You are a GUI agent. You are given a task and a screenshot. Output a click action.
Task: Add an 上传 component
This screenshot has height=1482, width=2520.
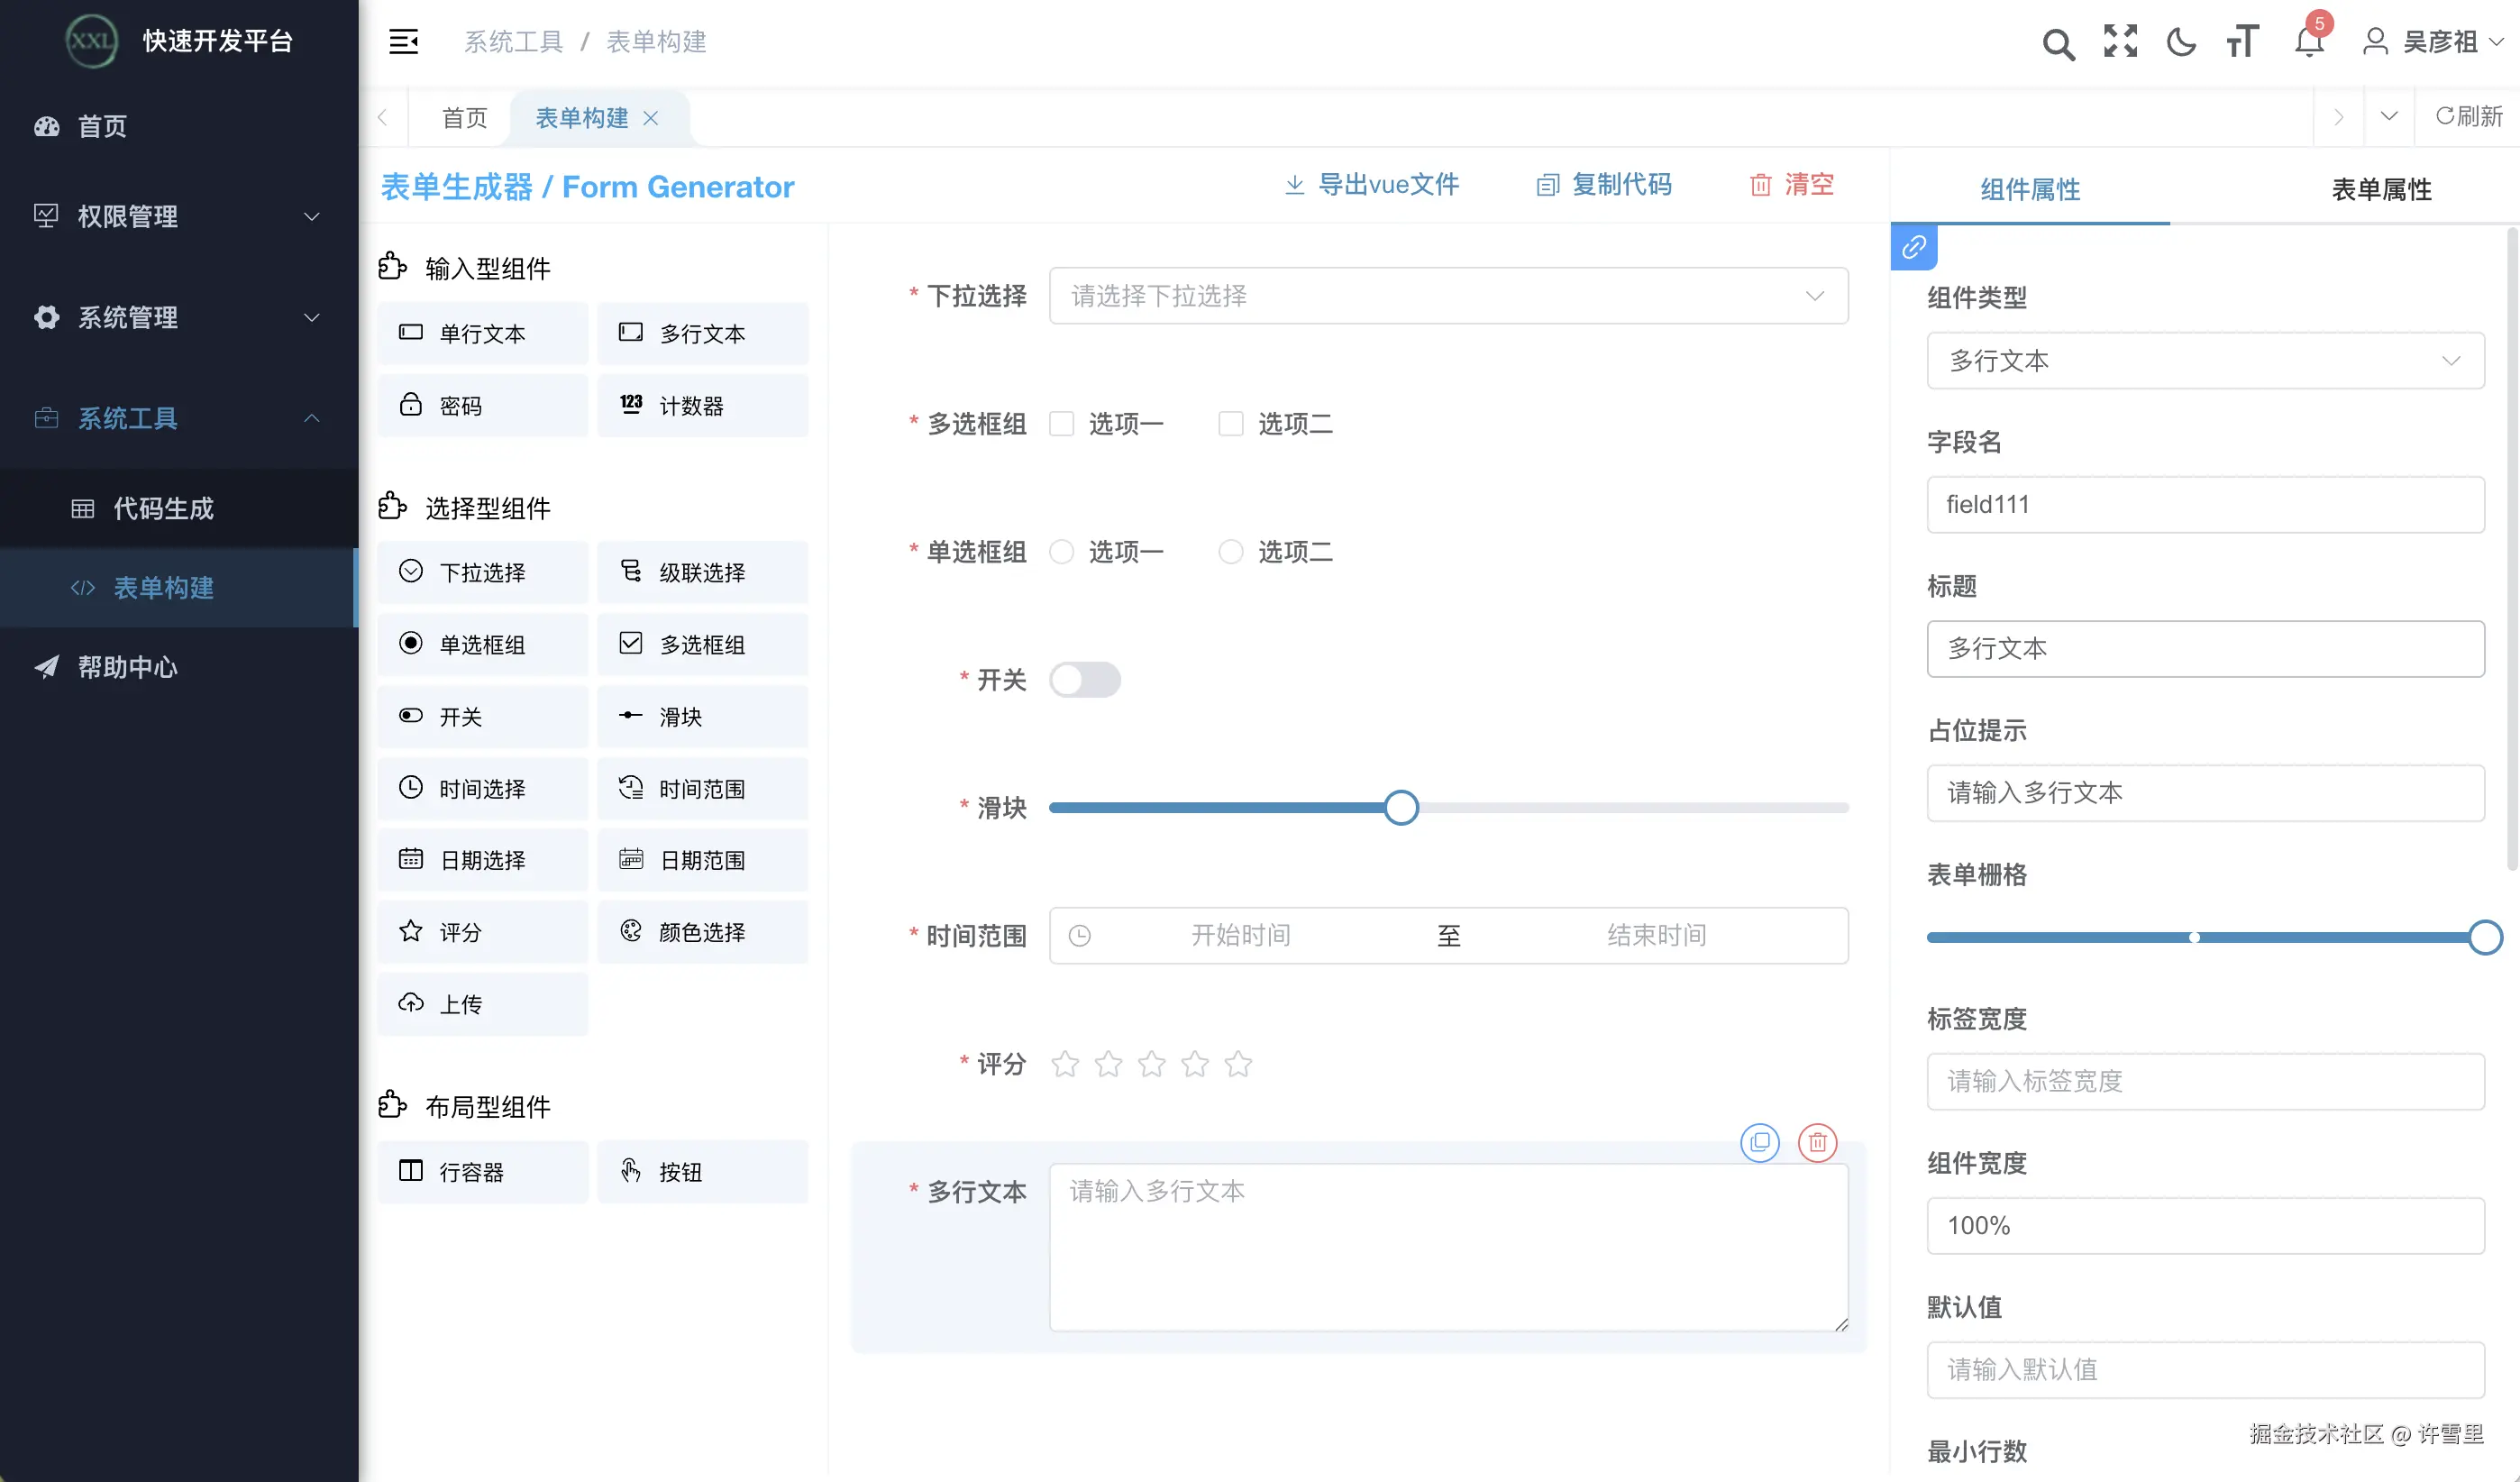[x=483, y=1004]
